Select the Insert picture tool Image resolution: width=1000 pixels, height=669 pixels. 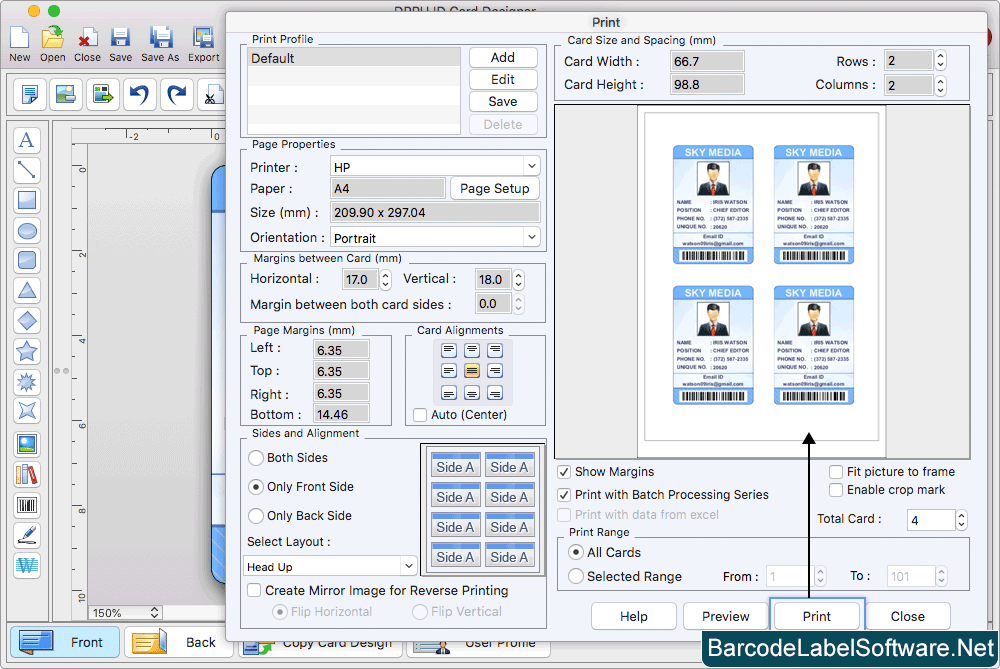27,444
